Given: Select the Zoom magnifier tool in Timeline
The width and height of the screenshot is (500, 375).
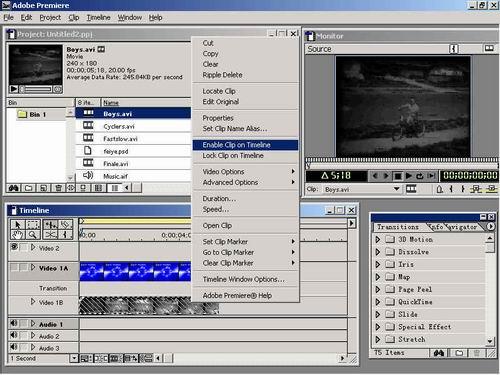Looking at the screenshot, I should point(33,235).
